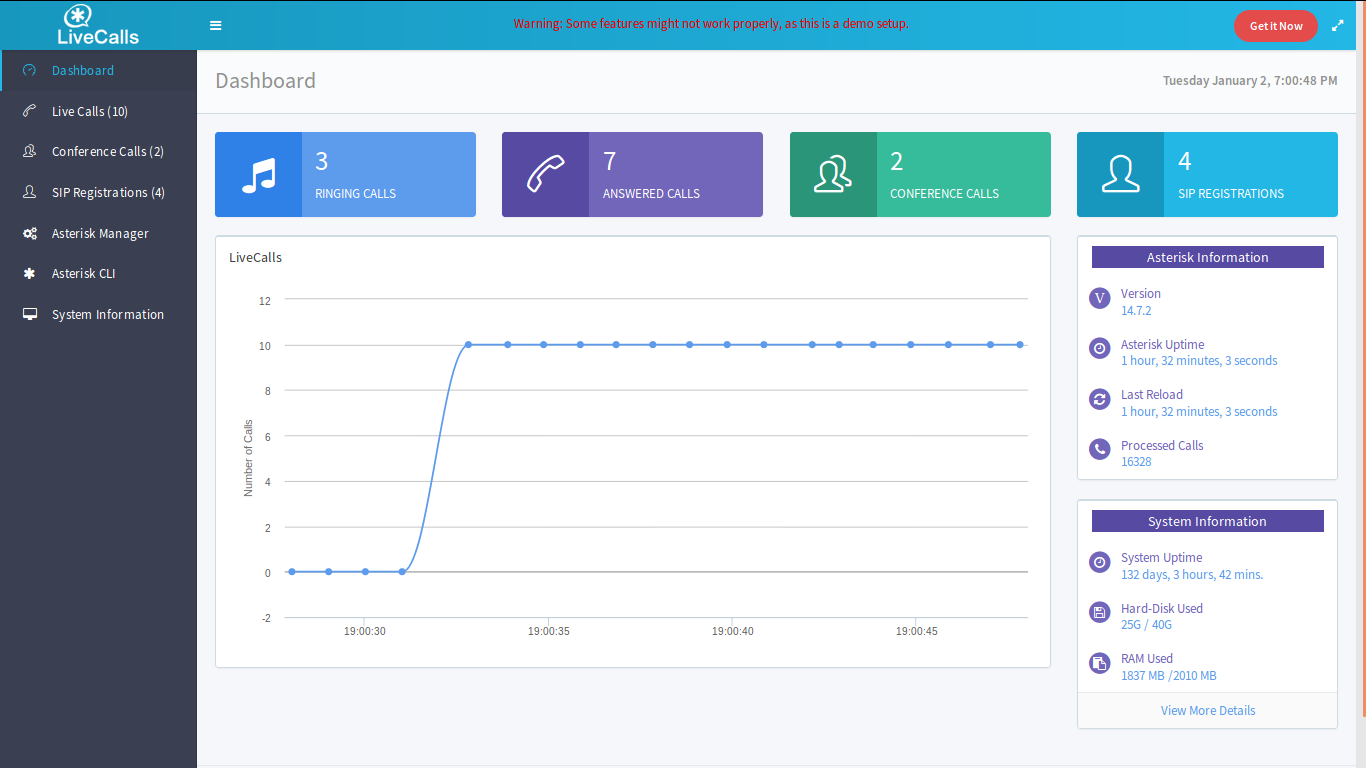The image size is (1366, 768).
Task: Click the LiveCalls logo
Action: (98, 25)
